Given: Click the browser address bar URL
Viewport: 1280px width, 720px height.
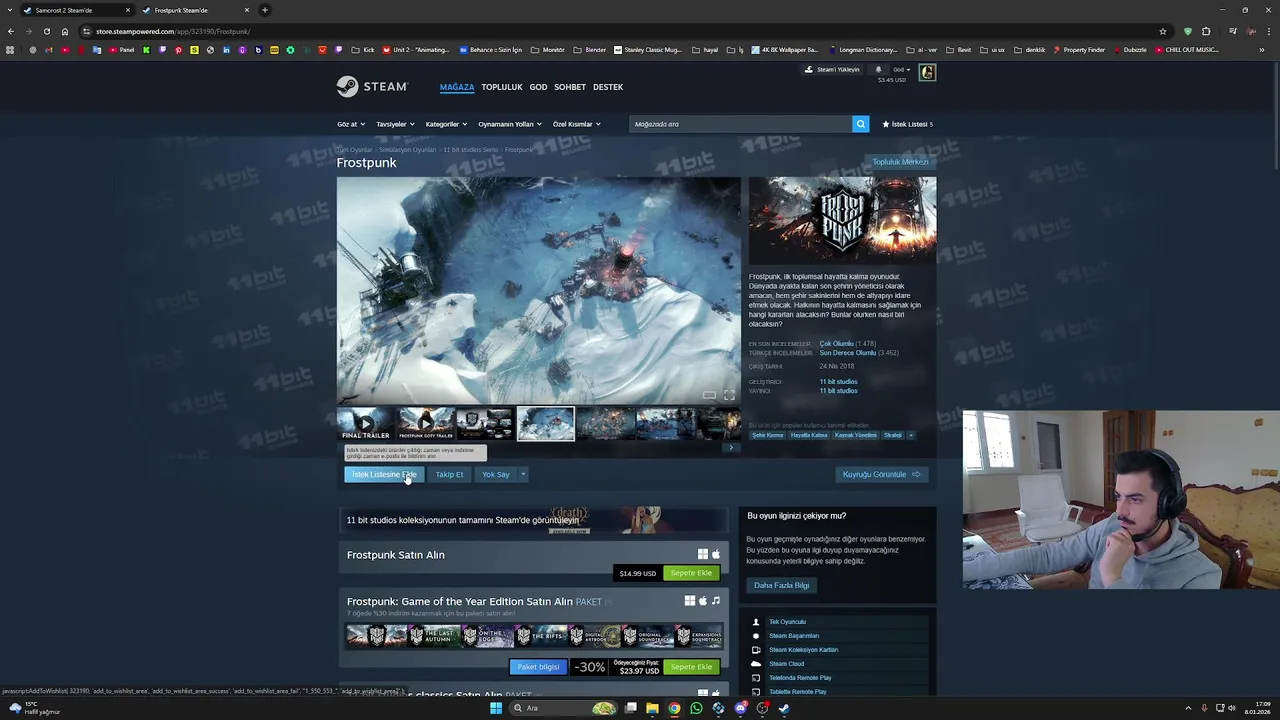Looking at the screenshot, I should pyautogui.click(x=172, y=31).
